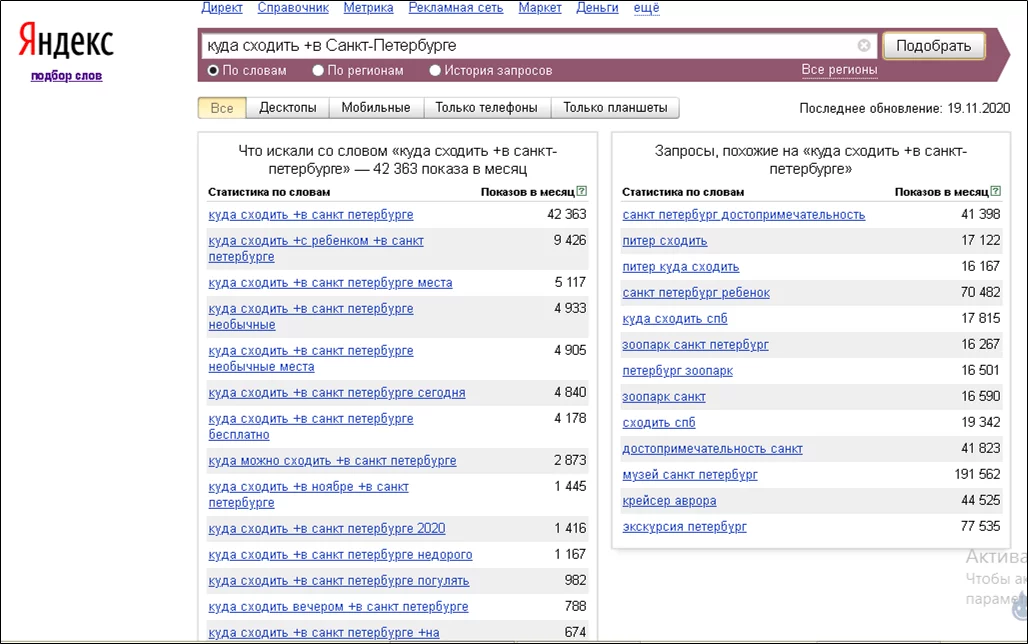Select the По словам radio button
The image size is (1028, 644).
click(x=213, y=70)
